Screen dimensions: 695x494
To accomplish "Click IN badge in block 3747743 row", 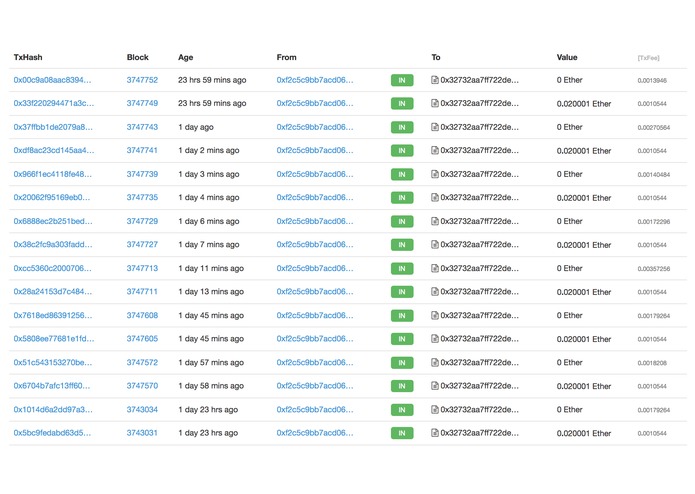I will click(402, 127).
